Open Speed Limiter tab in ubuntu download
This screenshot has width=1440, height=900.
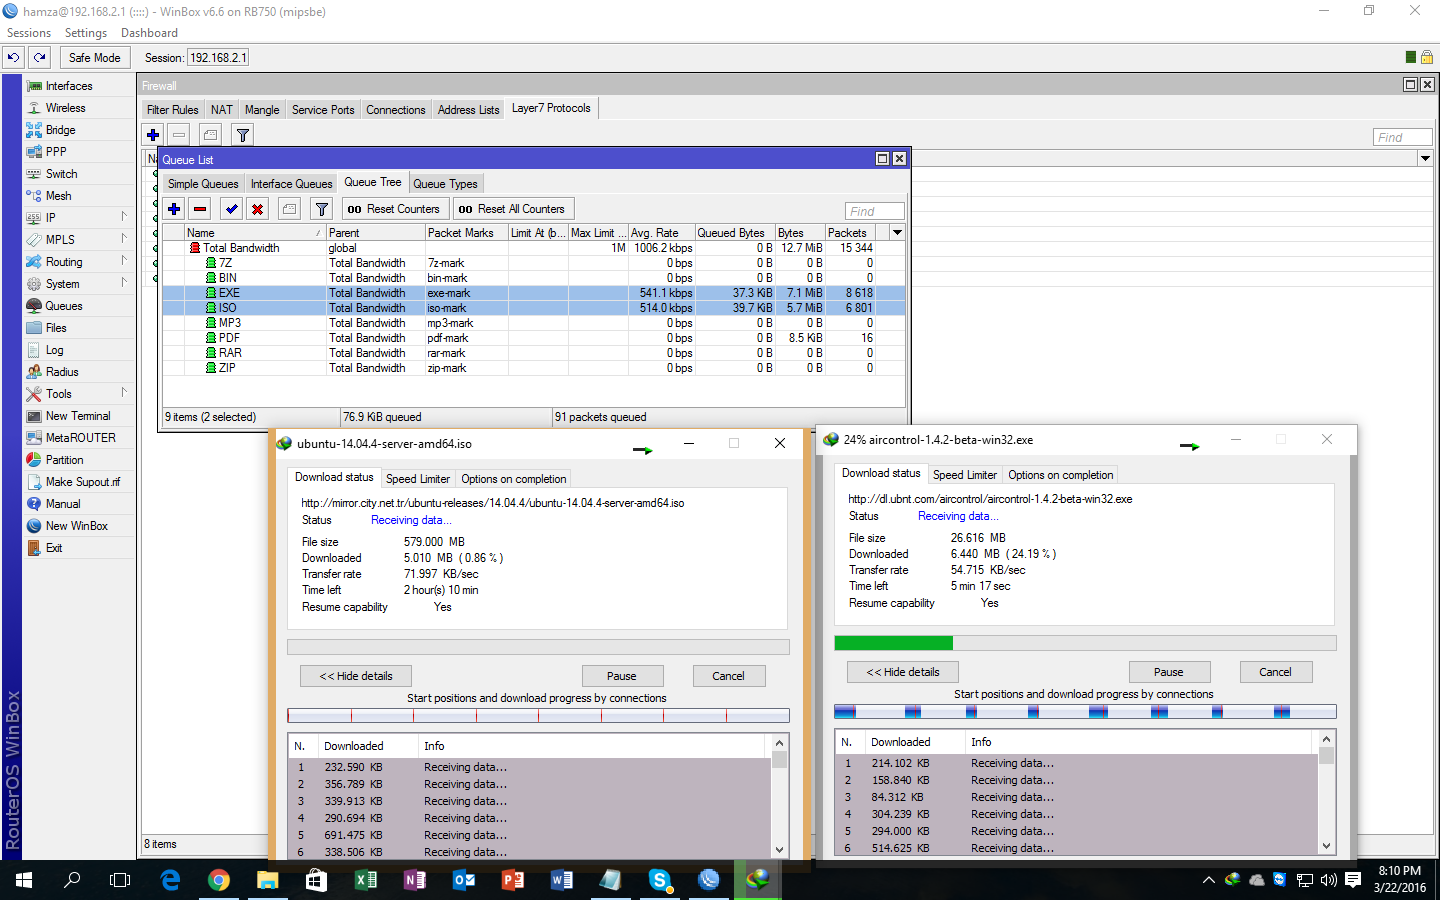418,479
